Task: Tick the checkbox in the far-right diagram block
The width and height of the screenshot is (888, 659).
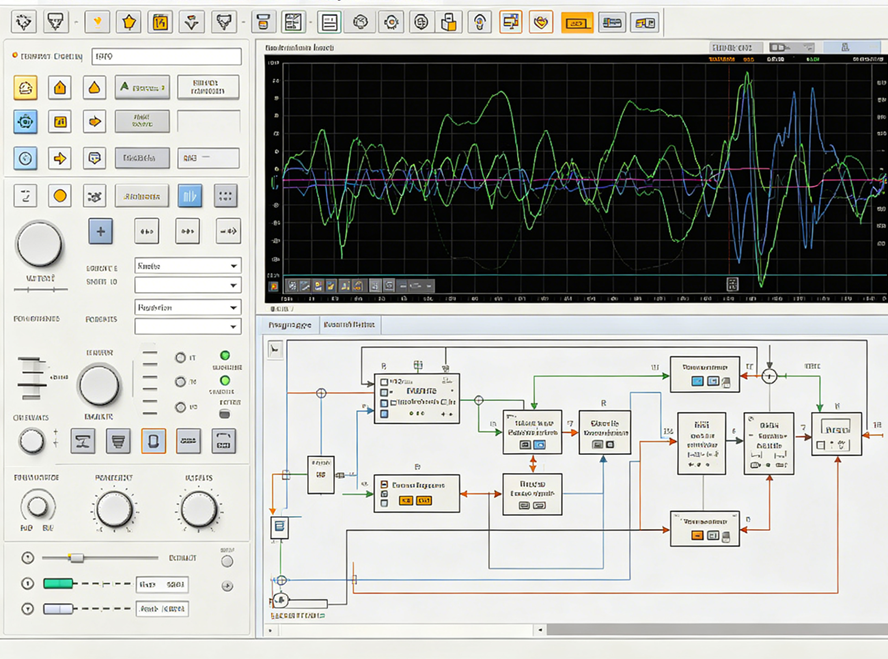Action: [821, 446]
